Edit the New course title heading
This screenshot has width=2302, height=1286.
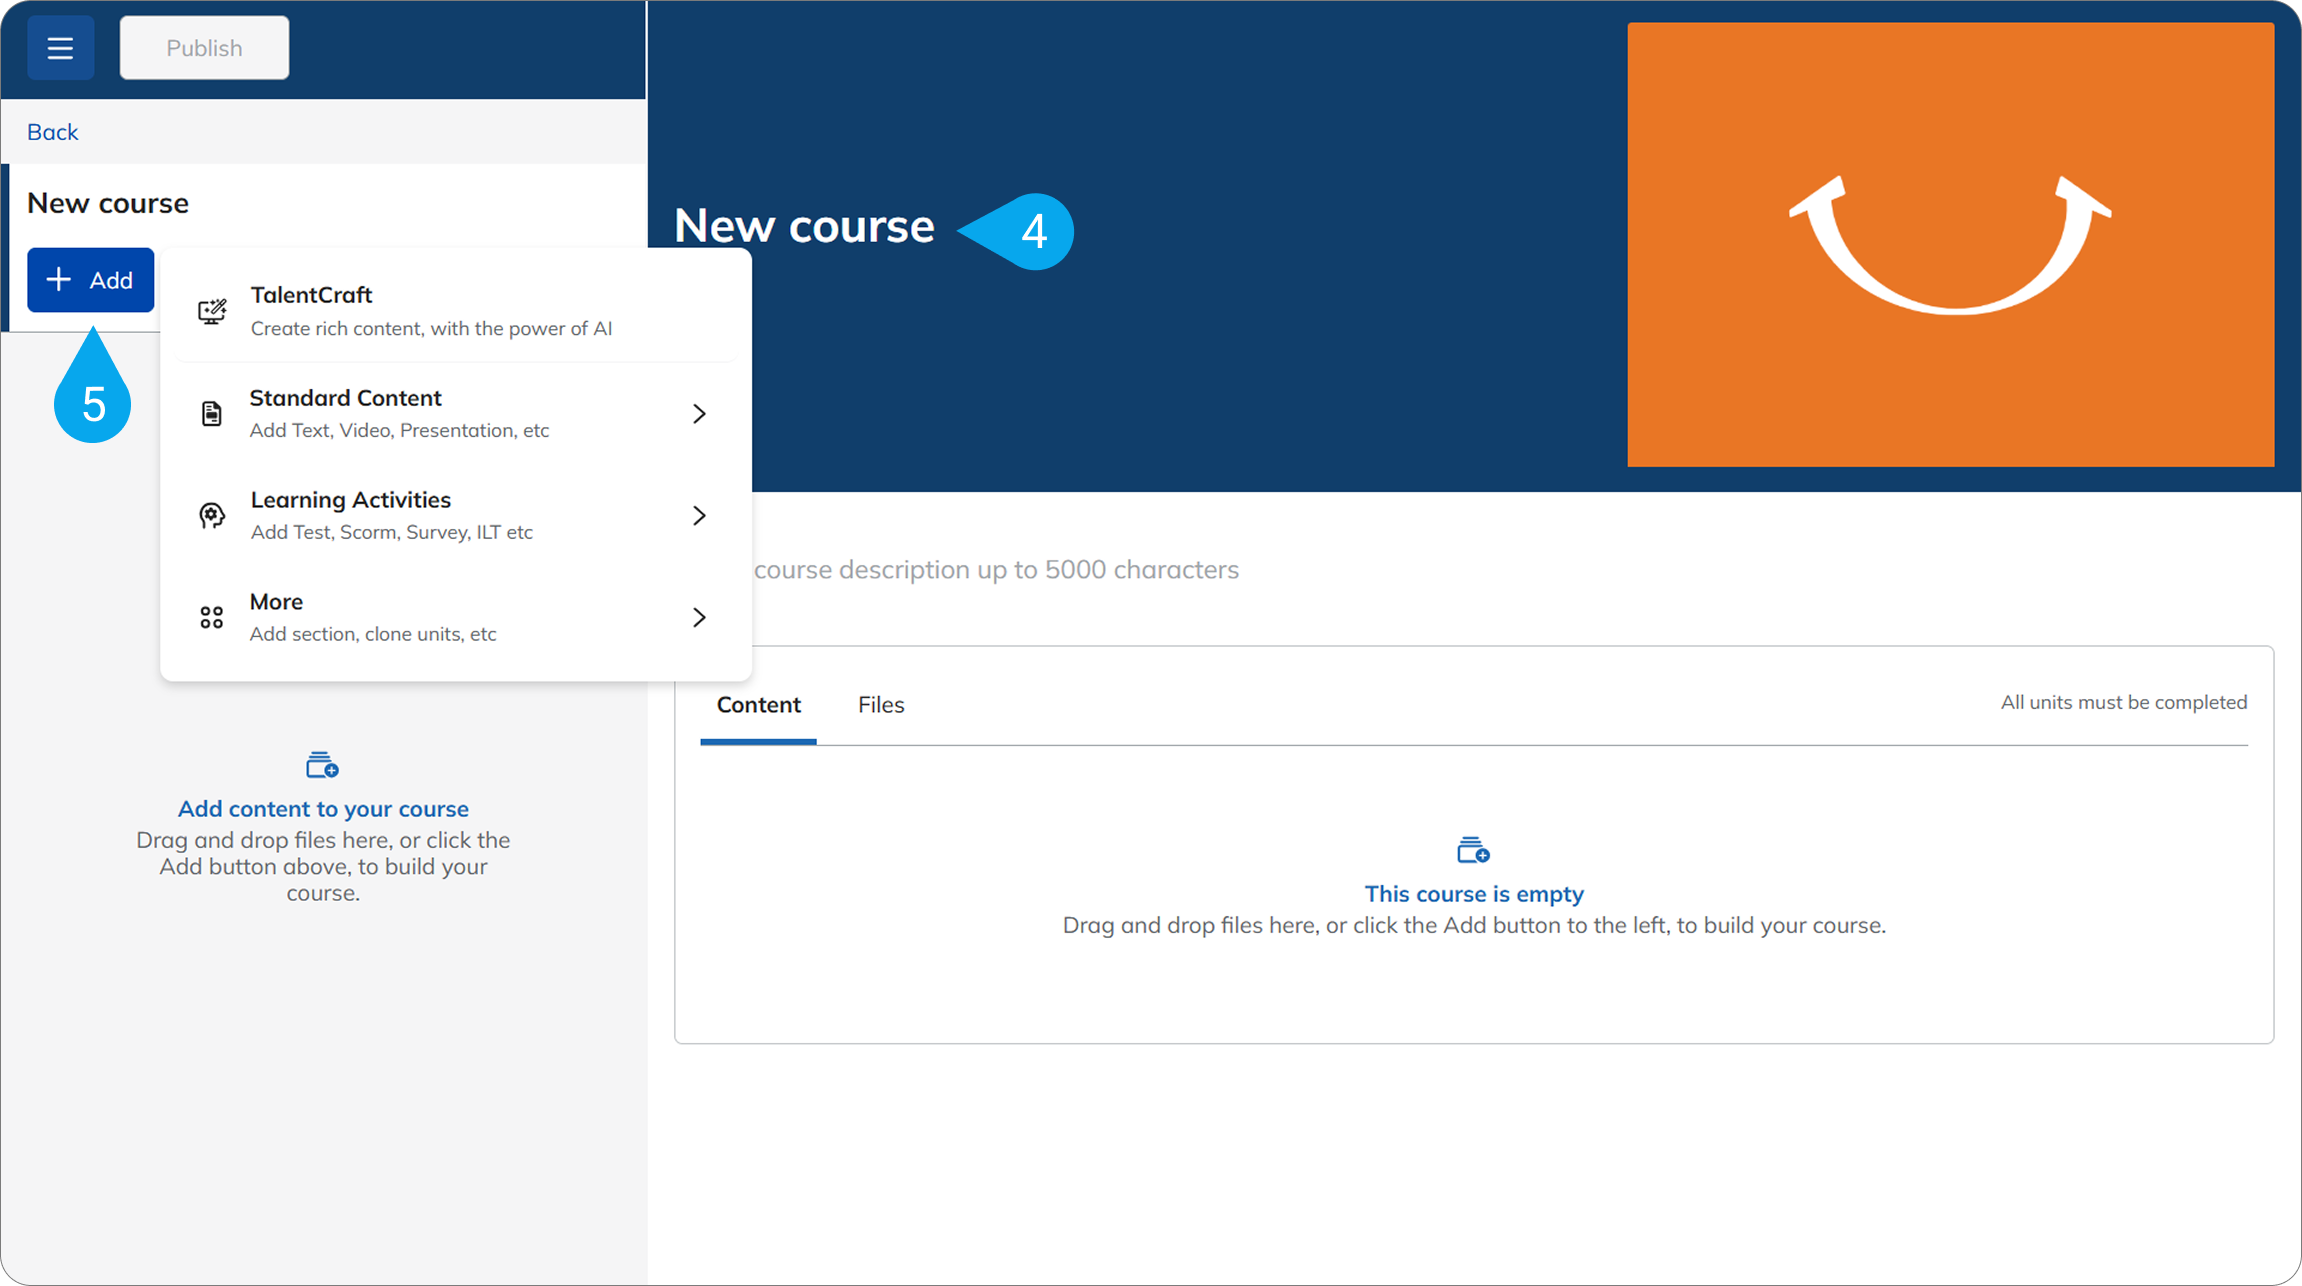[804, 227]
